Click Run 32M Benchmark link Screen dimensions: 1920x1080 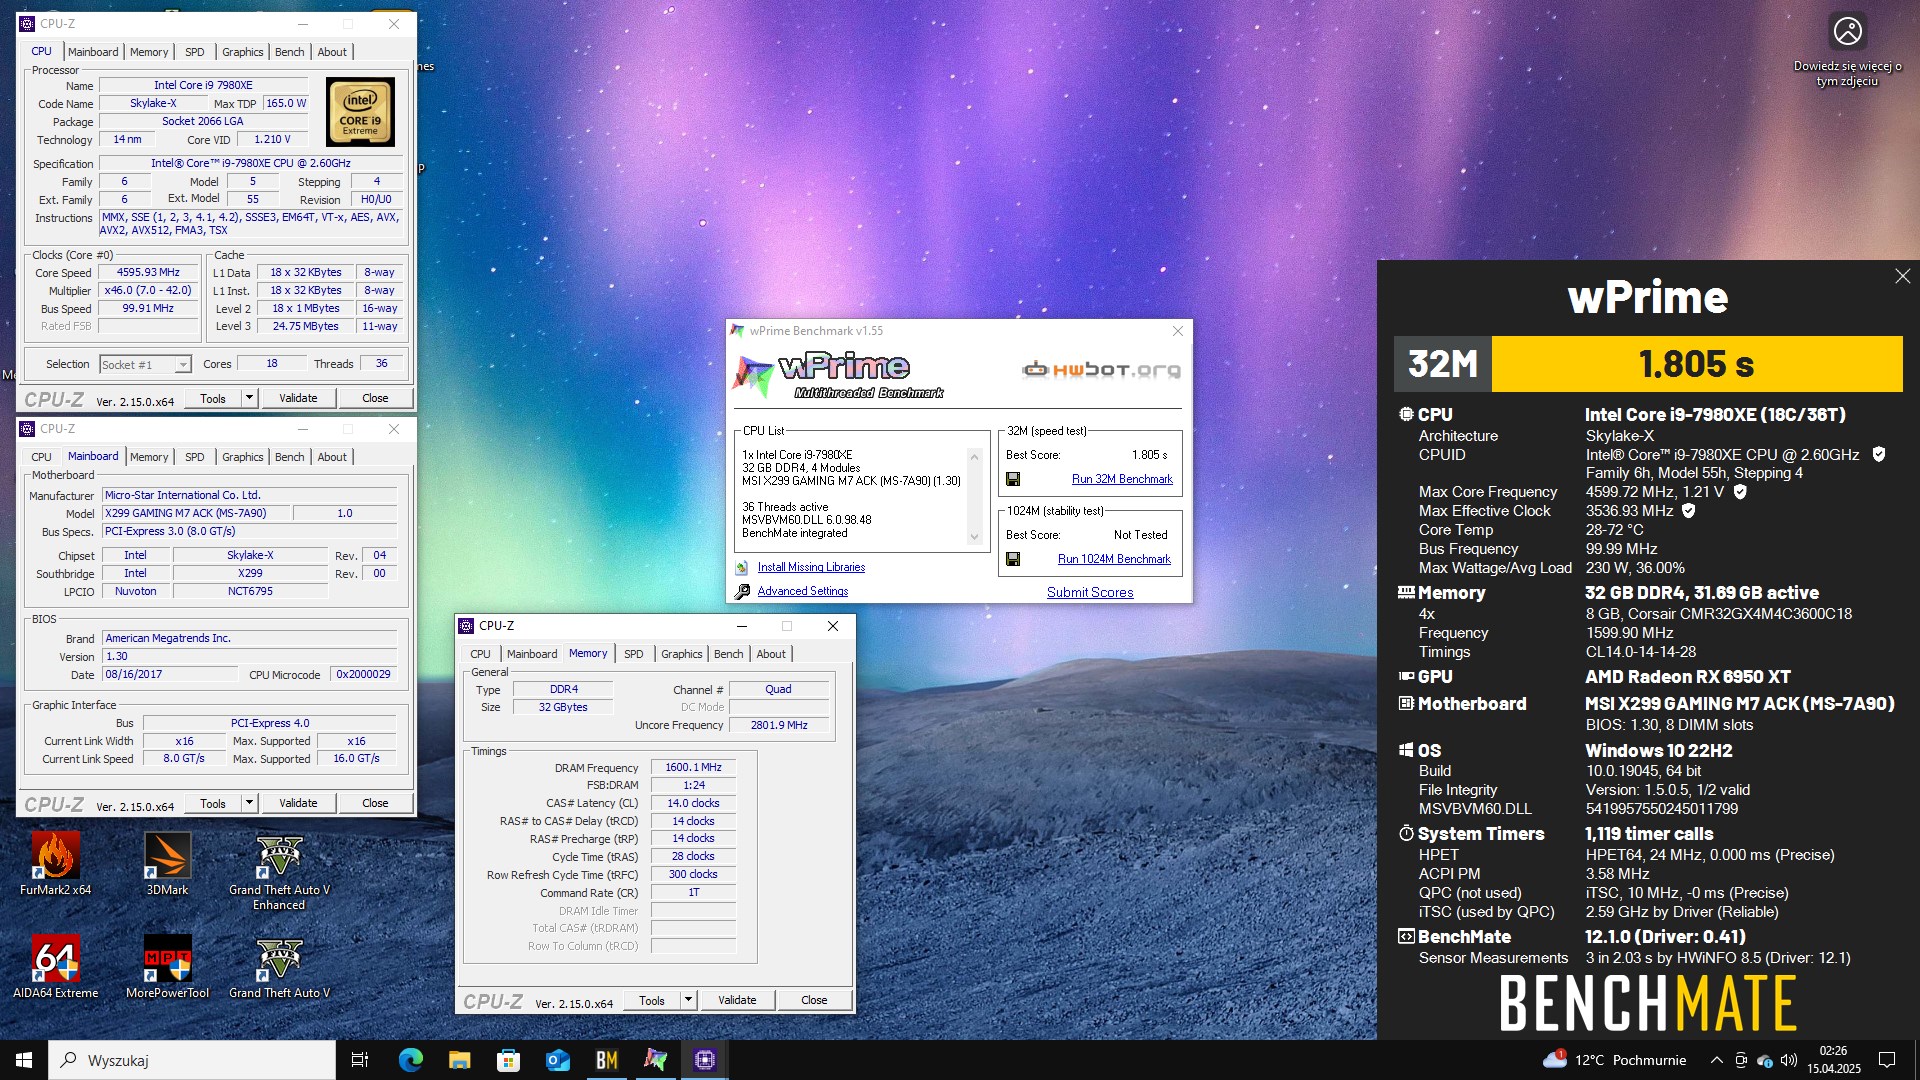1122,480
